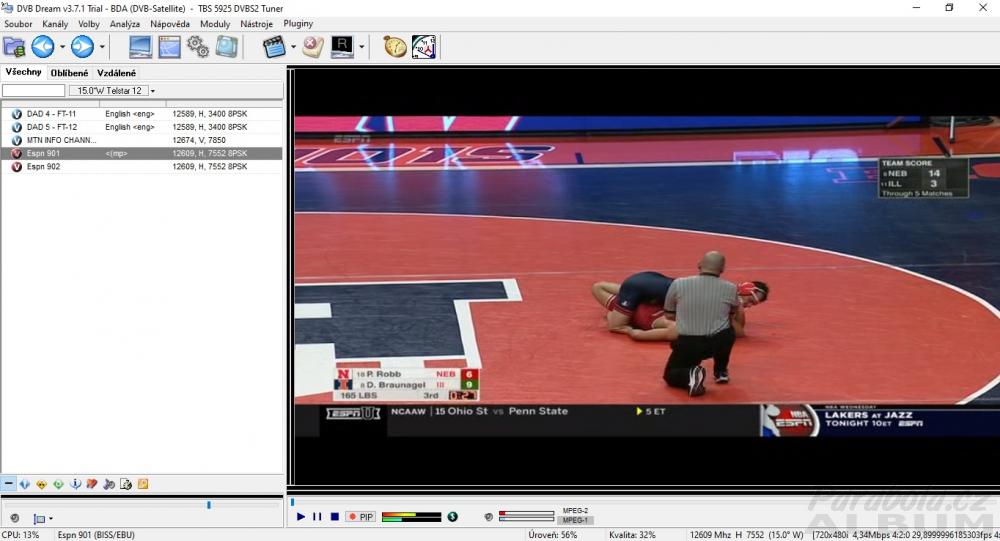Click the minus filter button below channel list
Viewport: 1000px width, 541px height.
coord(8,484)
